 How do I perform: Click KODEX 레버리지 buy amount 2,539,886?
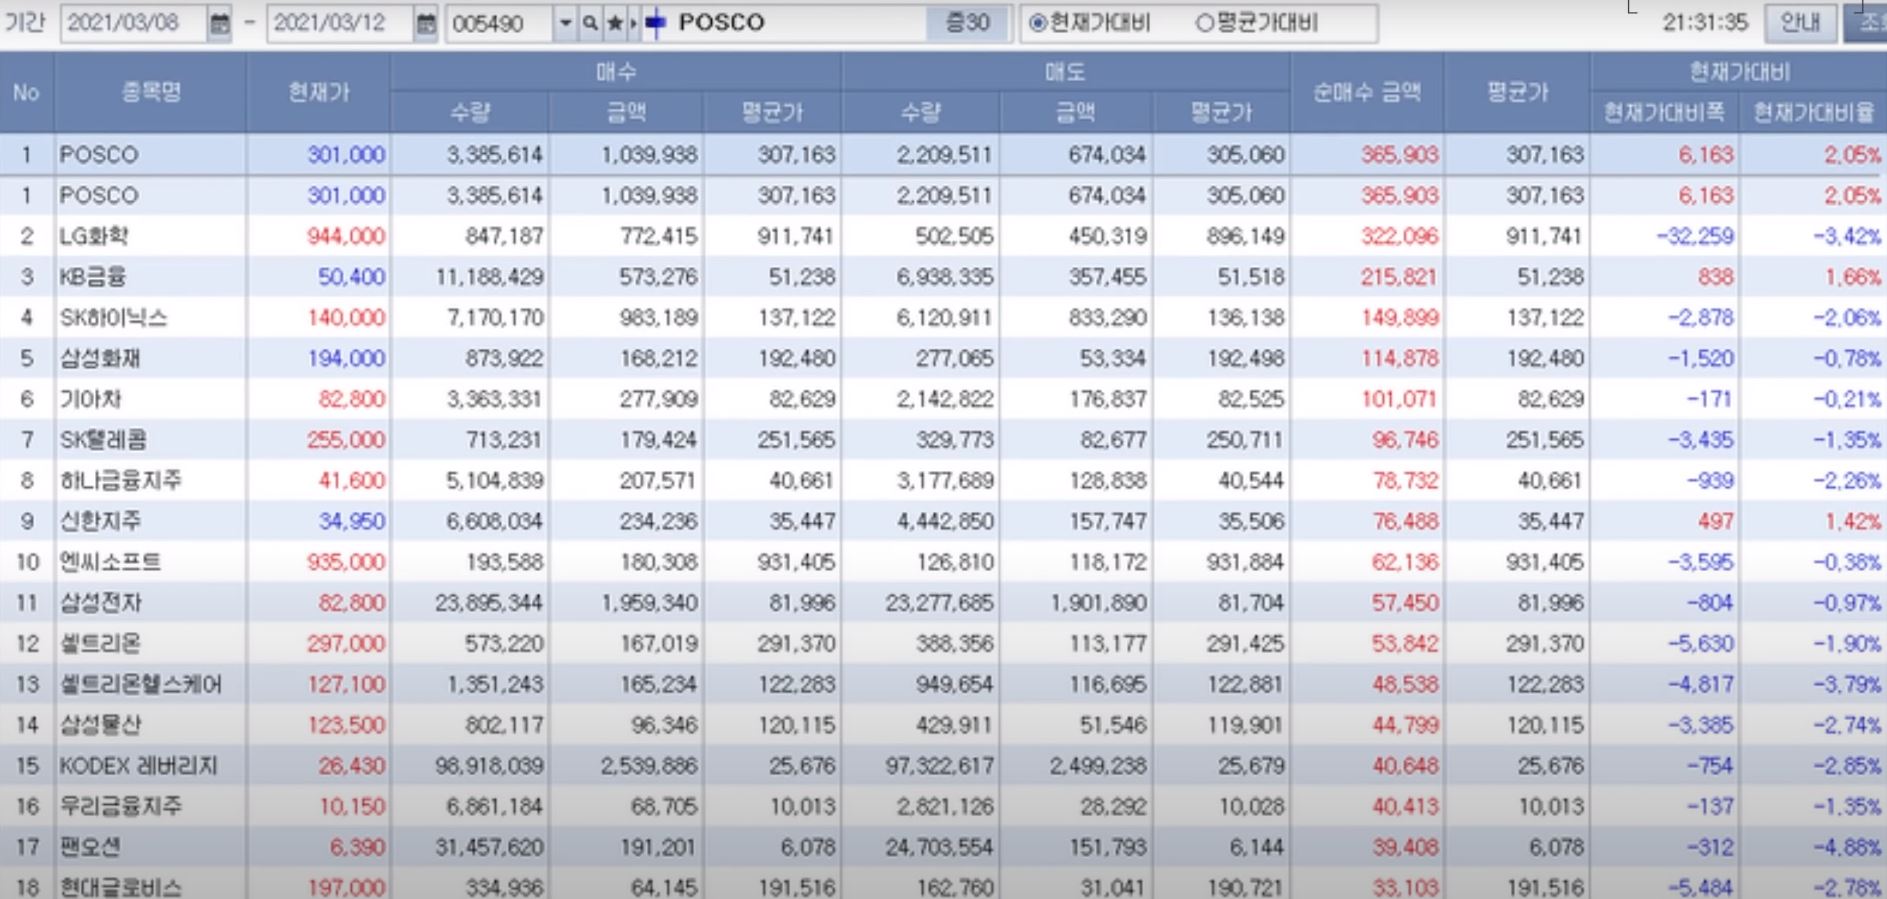[649, 766]
